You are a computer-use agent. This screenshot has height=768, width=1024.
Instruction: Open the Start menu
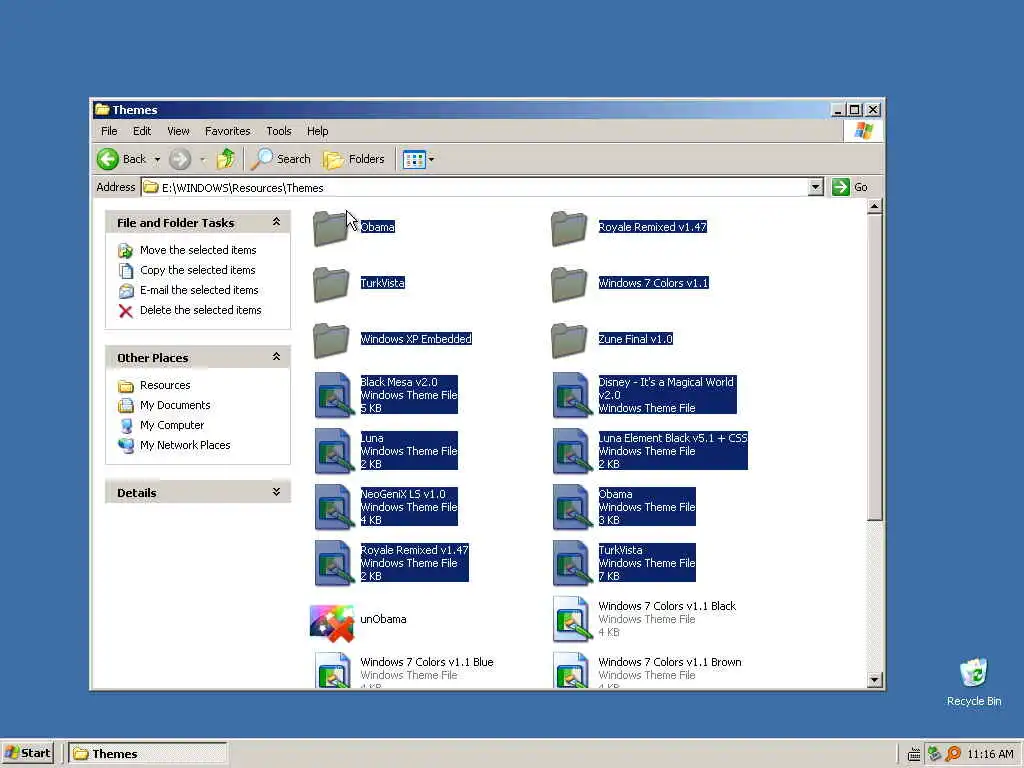tap(27, 753)
